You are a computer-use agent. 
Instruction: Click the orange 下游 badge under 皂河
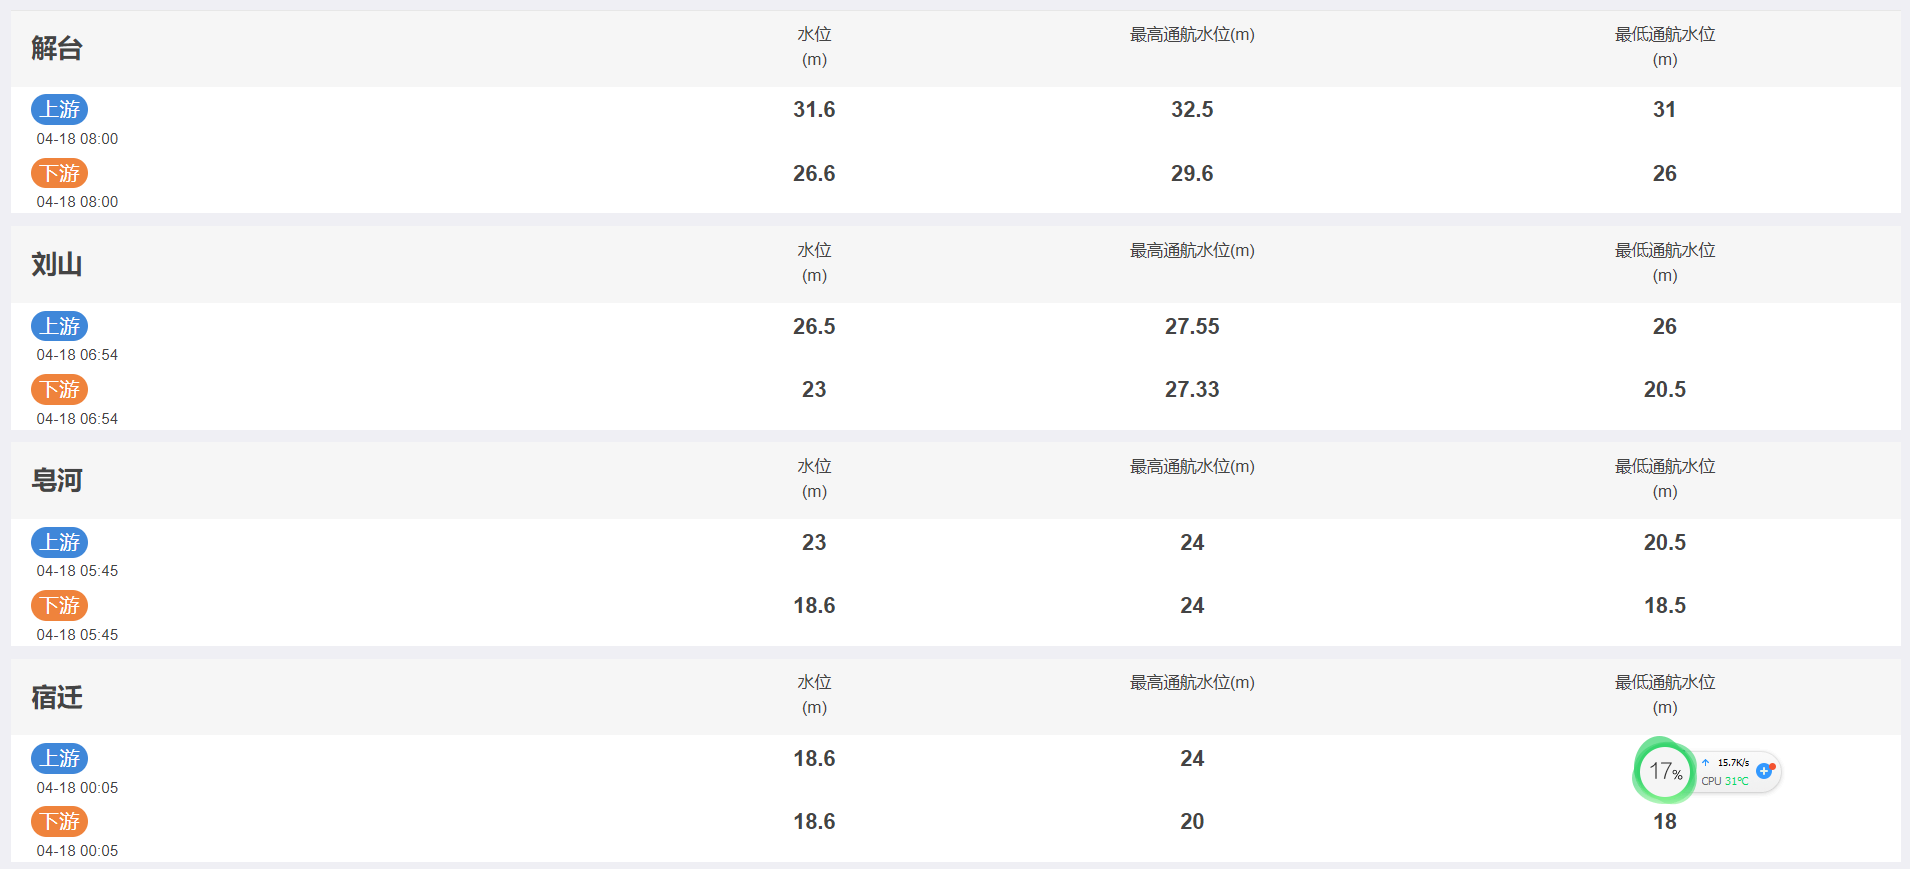pyautogui.click(x=60, y=605)
